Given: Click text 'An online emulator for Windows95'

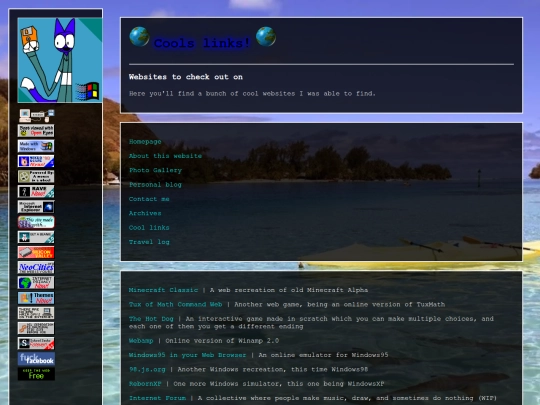Looking at the screenshot, I should (x=323, y=355).
